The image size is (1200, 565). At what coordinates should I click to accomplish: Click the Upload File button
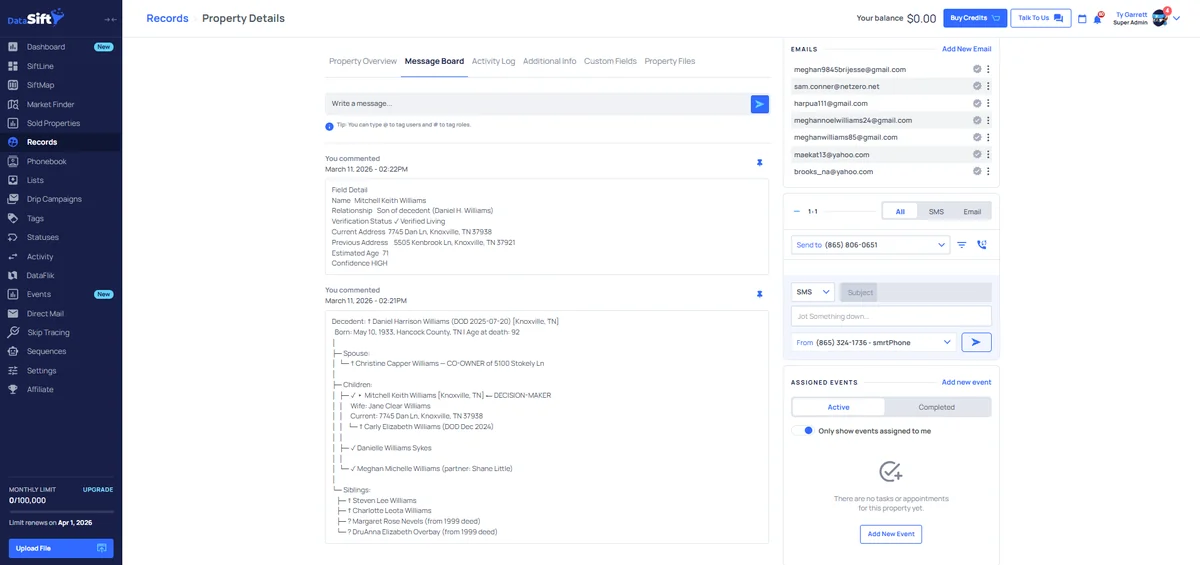61,548
